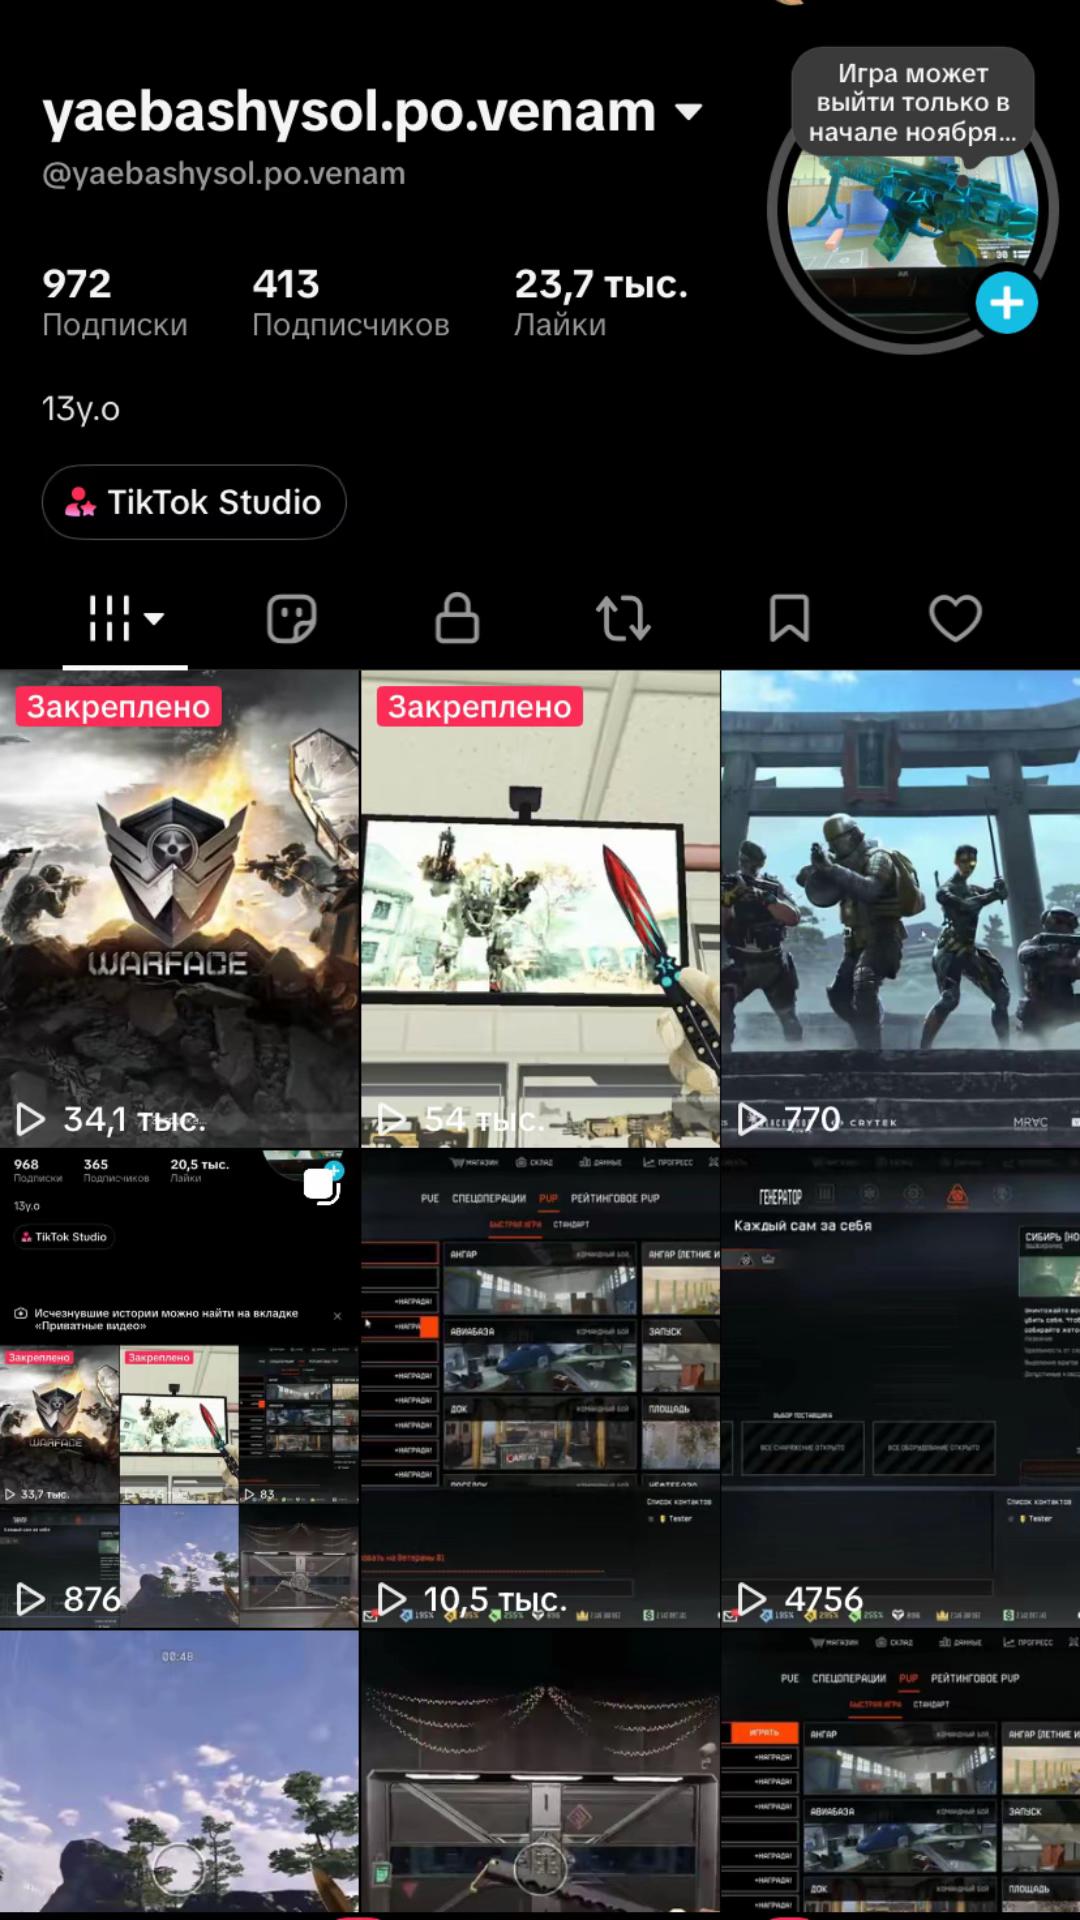
Task: Open the private videos lock tab
Action: [x=457, y=617]
